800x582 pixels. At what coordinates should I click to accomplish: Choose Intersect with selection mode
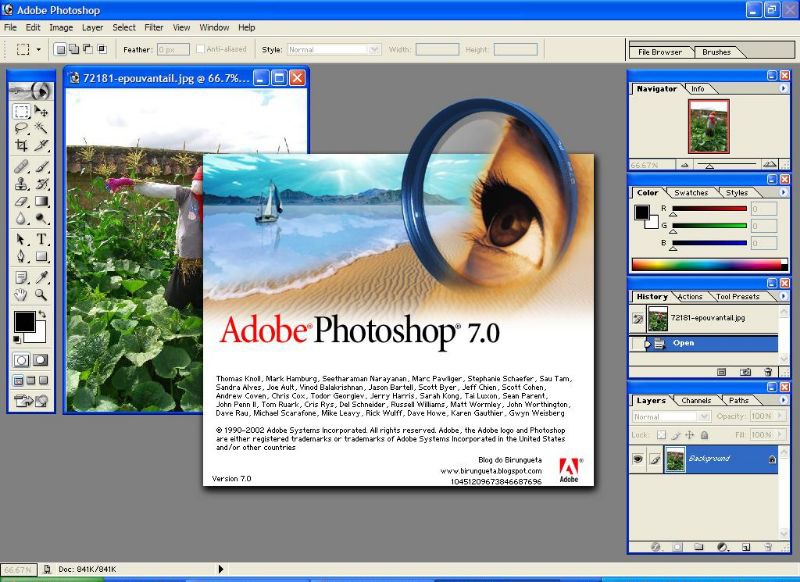click(102, 49)
